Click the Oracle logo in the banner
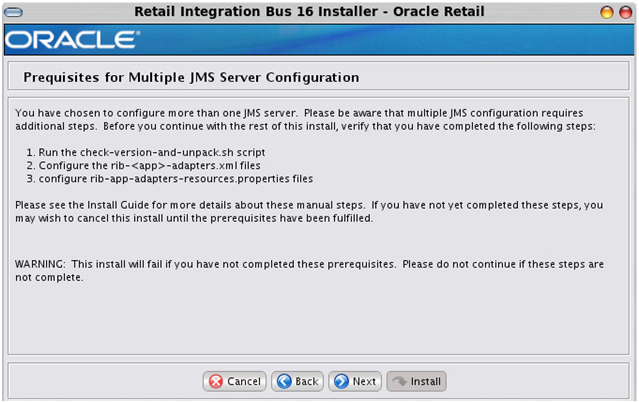 click(72, 40)
